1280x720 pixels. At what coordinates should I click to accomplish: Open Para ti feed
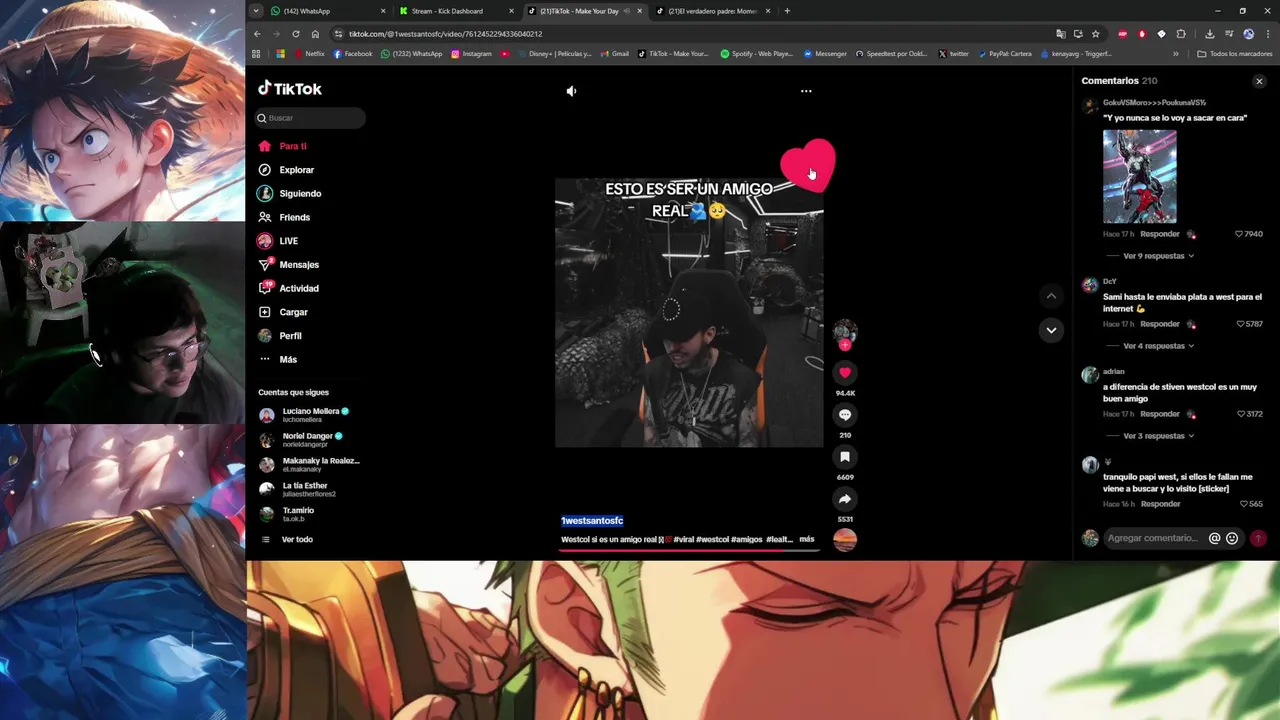(x=284, y=146)
